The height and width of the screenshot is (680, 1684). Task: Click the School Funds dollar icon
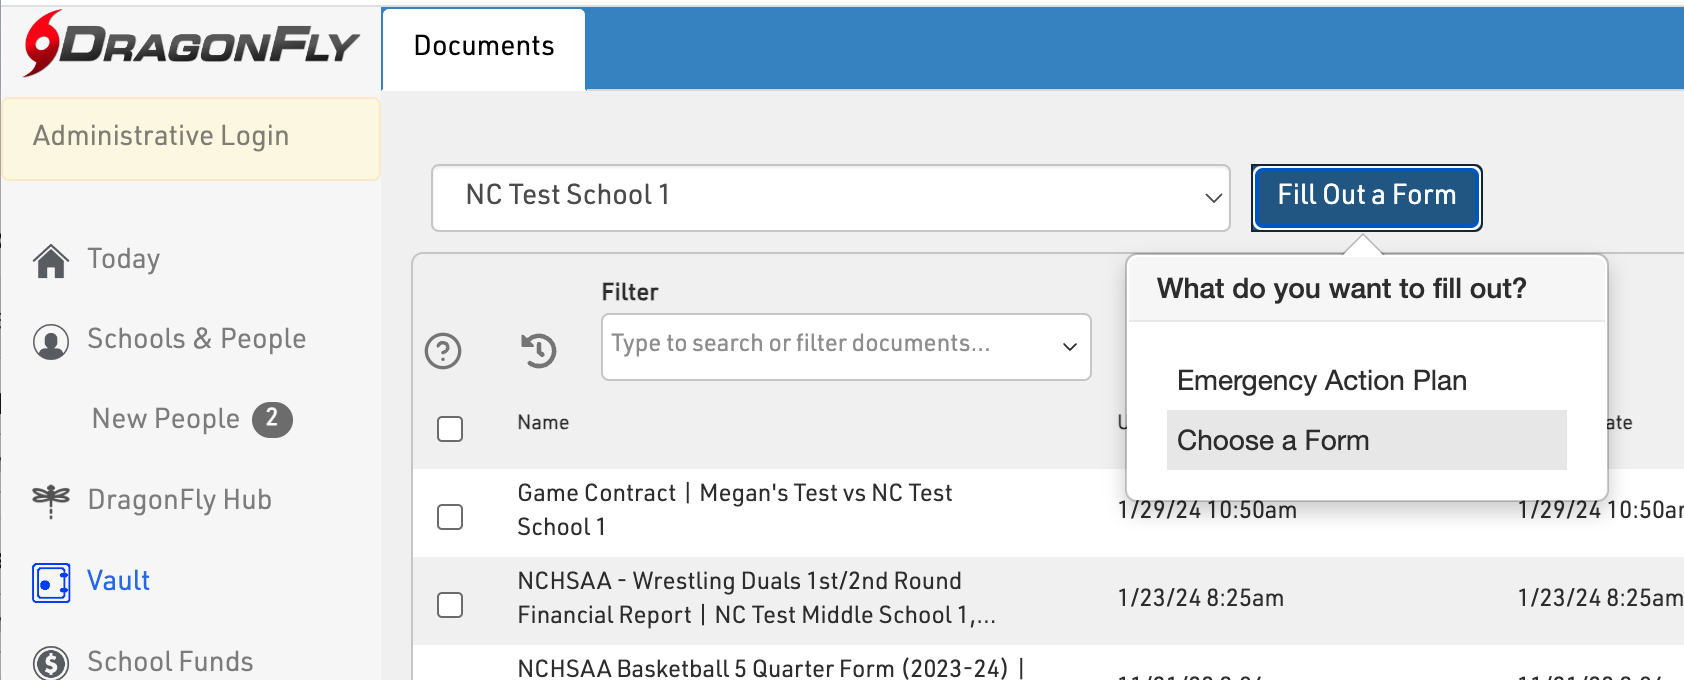coord(51,662)
